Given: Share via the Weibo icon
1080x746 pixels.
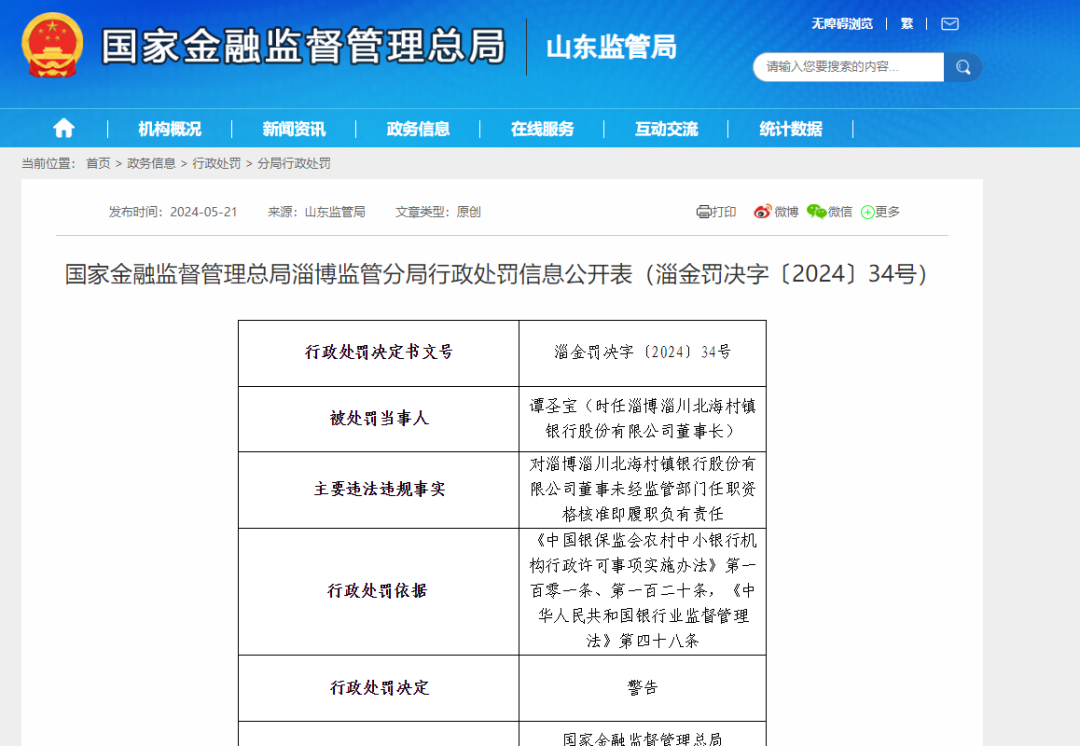Looking at the screenshot, I should [x=762, y=211].
